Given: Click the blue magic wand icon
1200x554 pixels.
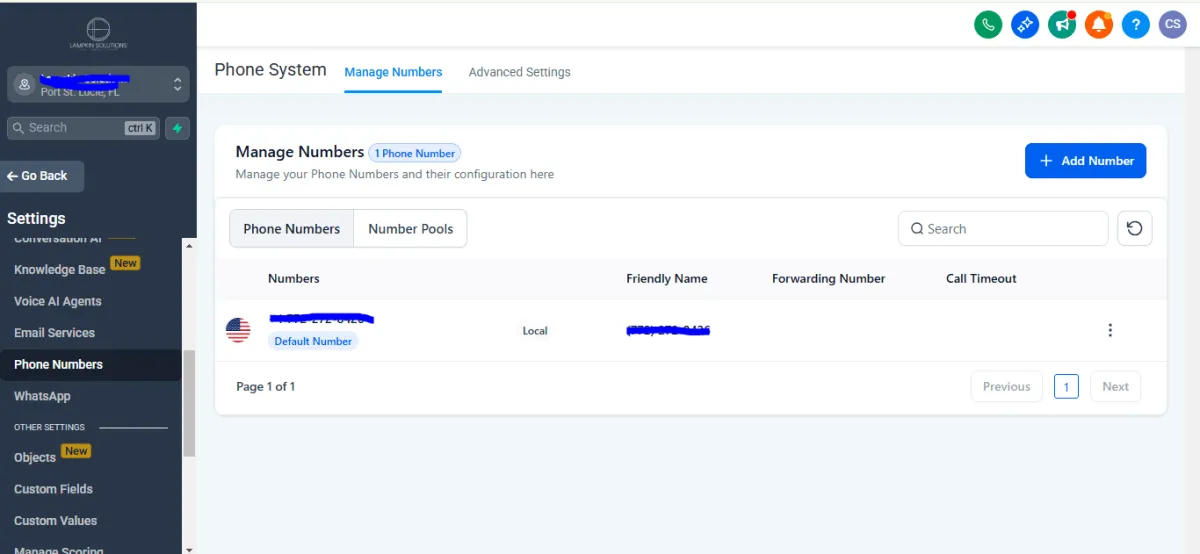Looking at the screenshot, I should click(x=1025, y=25).
